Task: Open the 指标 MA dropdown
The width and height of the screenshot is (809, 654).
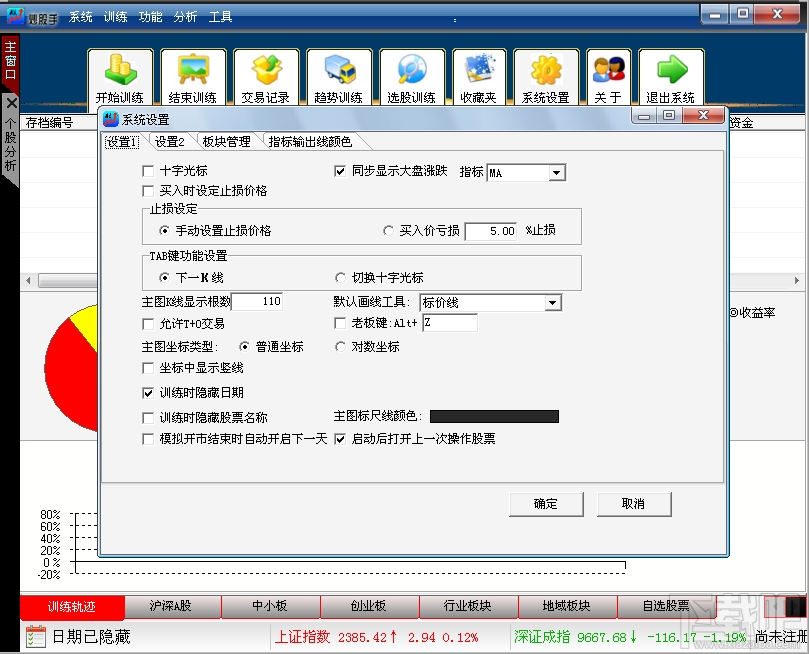Action: pyautogui.click(x=558, y=172)
